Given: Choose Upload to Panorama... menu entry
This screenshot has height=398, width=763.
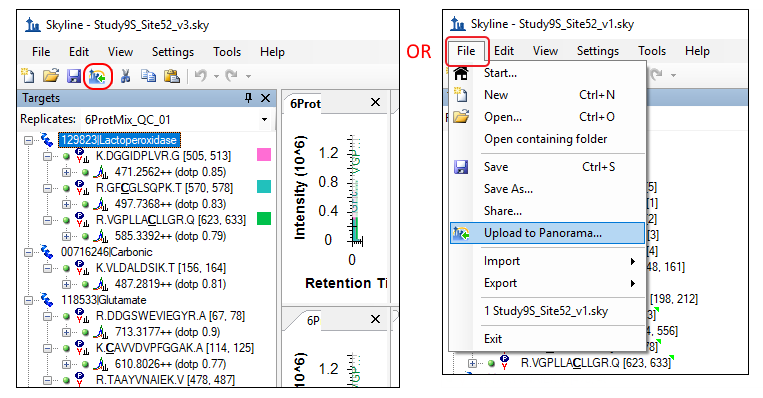Looking at the screenshot, I should point(547,234).
